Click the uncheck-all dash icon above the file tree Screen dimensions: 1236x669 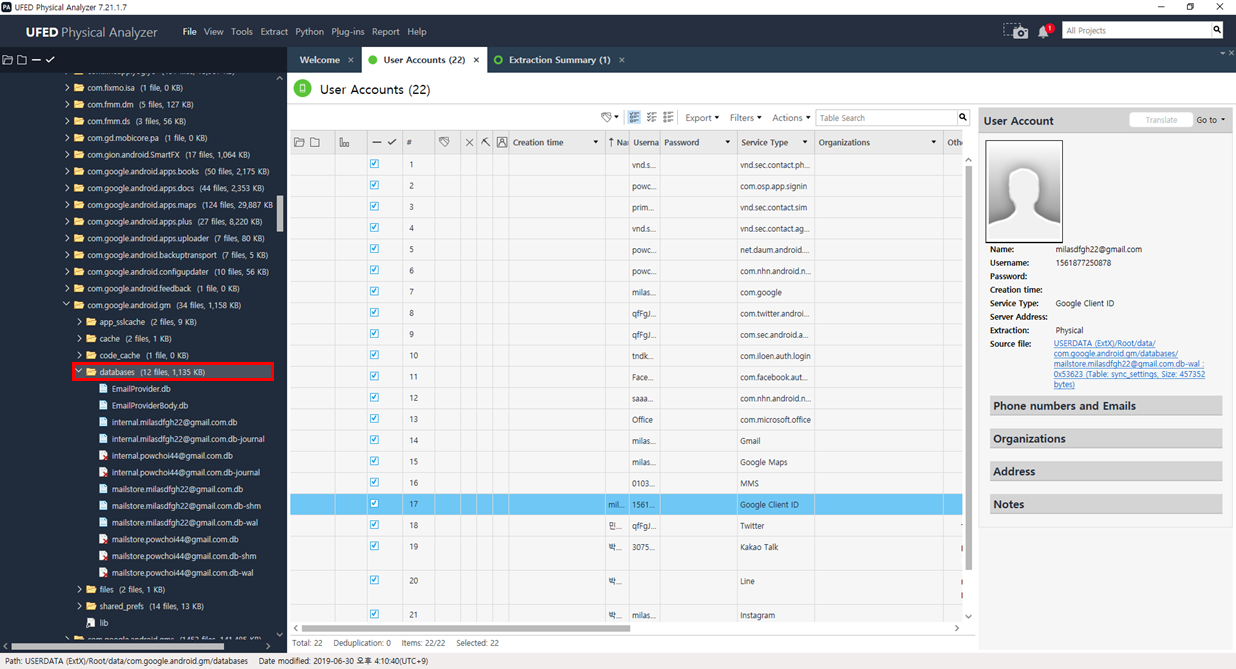[x=36, y=60]
